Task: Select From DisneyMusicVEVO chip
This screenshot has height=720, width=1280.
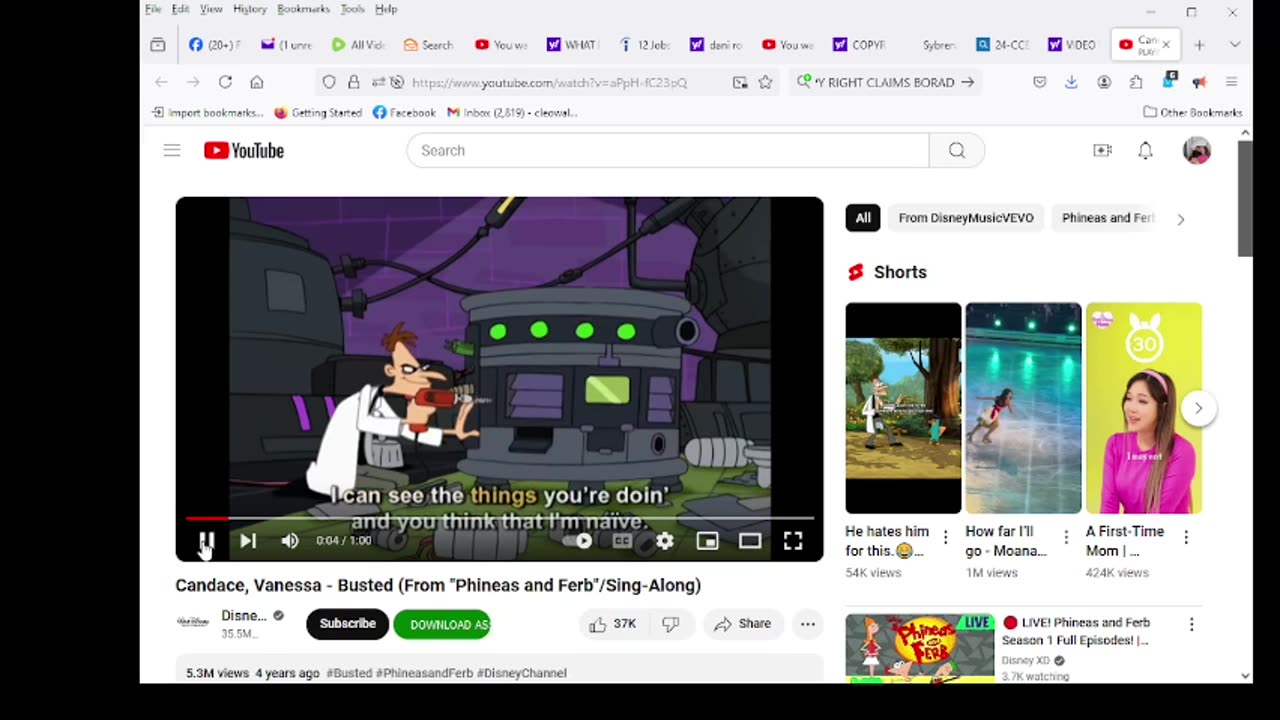Action: (966, 218)
